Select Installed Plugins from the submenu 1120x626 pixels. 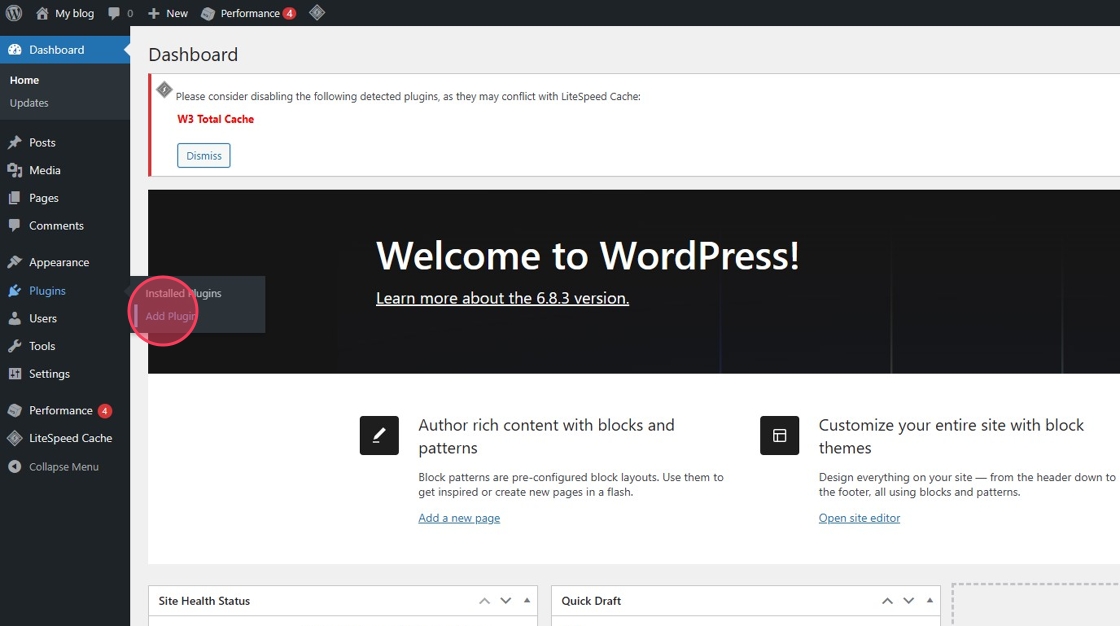click(183, 294)
